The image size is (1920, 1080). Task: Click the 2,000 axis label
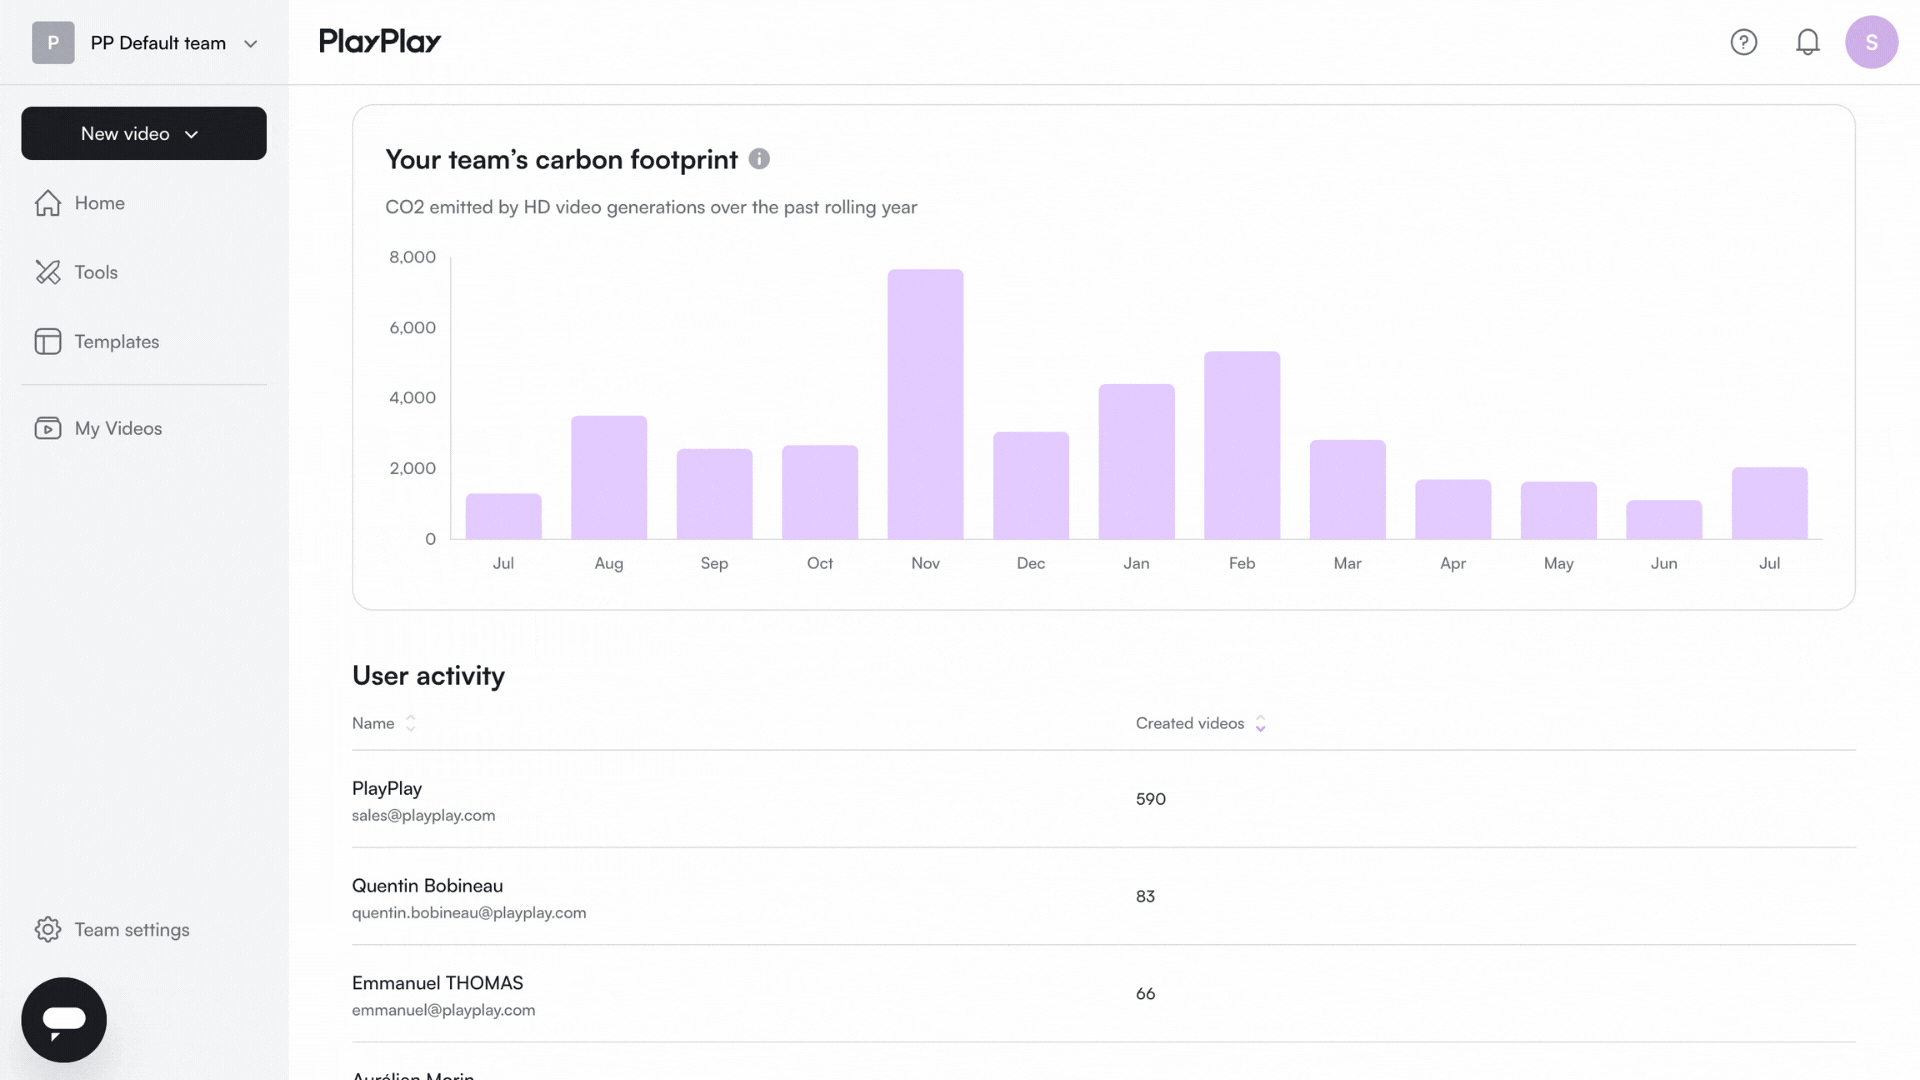(x=413, y=468)
